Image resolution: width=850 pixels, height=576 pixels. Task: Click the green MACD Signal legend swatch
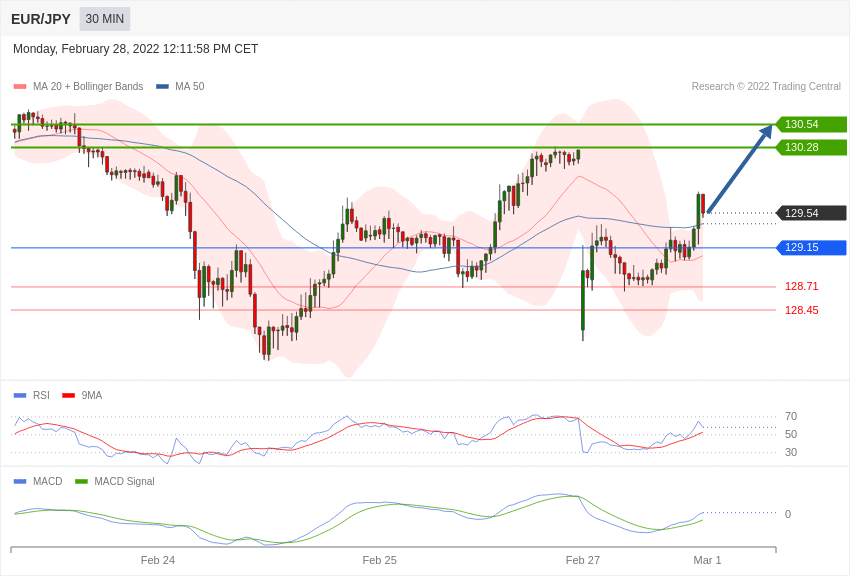click(81, 482)
